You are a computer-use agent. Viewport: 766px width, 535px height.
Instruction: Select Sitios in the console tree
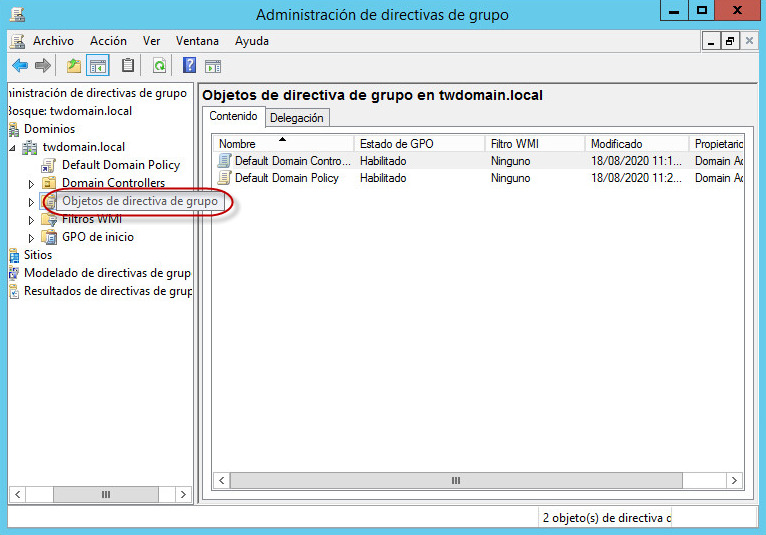click(x=38, y=255)
